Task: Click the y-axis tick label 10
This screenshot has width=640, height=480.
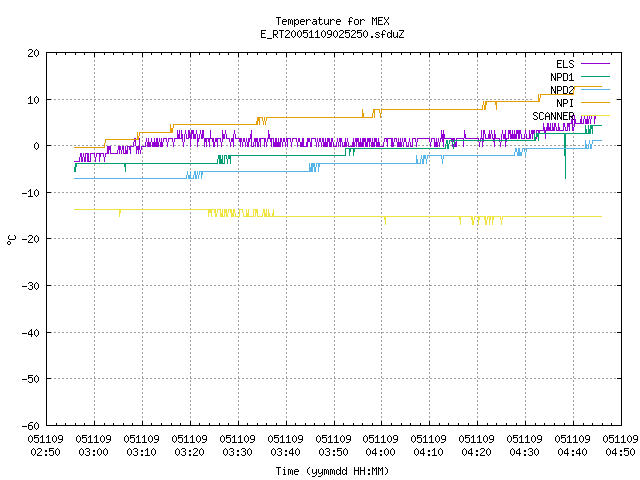Action: coord(33,100)
